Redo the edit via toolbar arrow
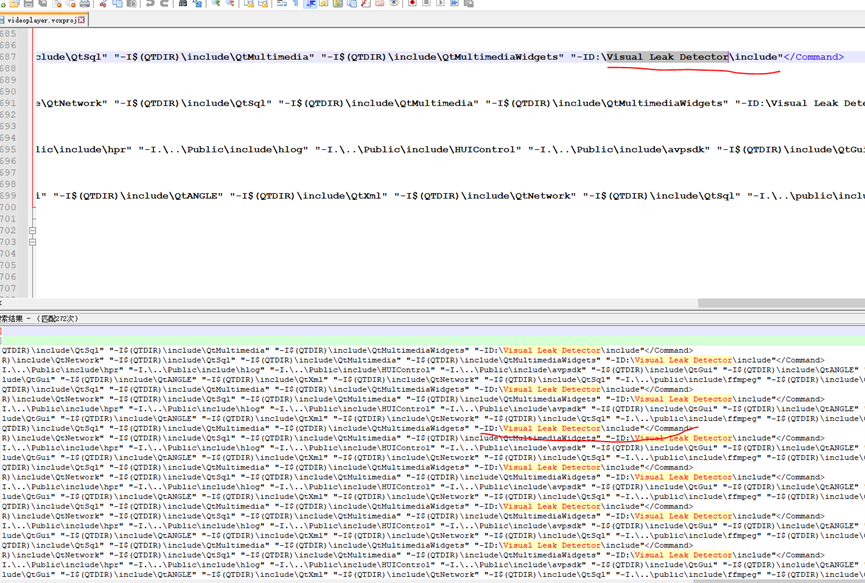 click(x=164, y=3)
